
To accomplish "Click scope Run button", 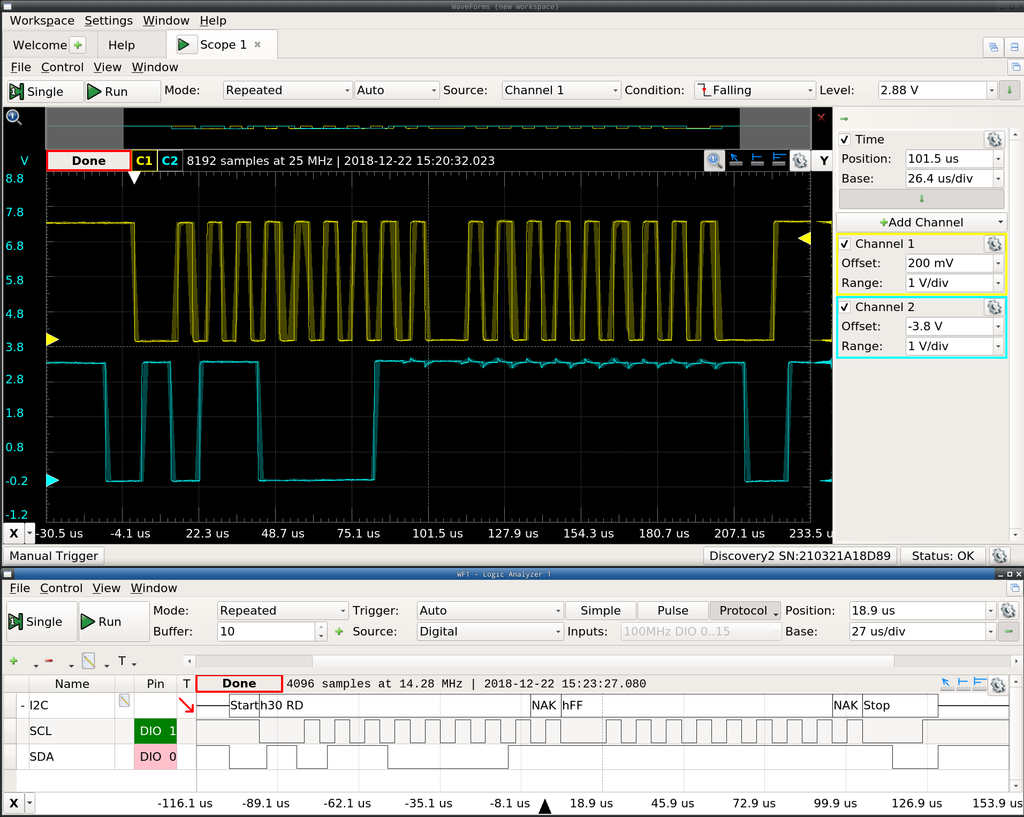I will point(122,91).
